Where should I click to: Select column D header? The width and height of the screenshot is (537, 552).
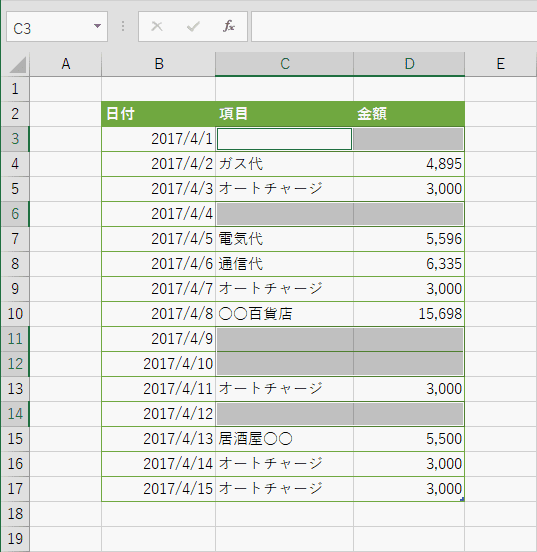tap(409, 64)
